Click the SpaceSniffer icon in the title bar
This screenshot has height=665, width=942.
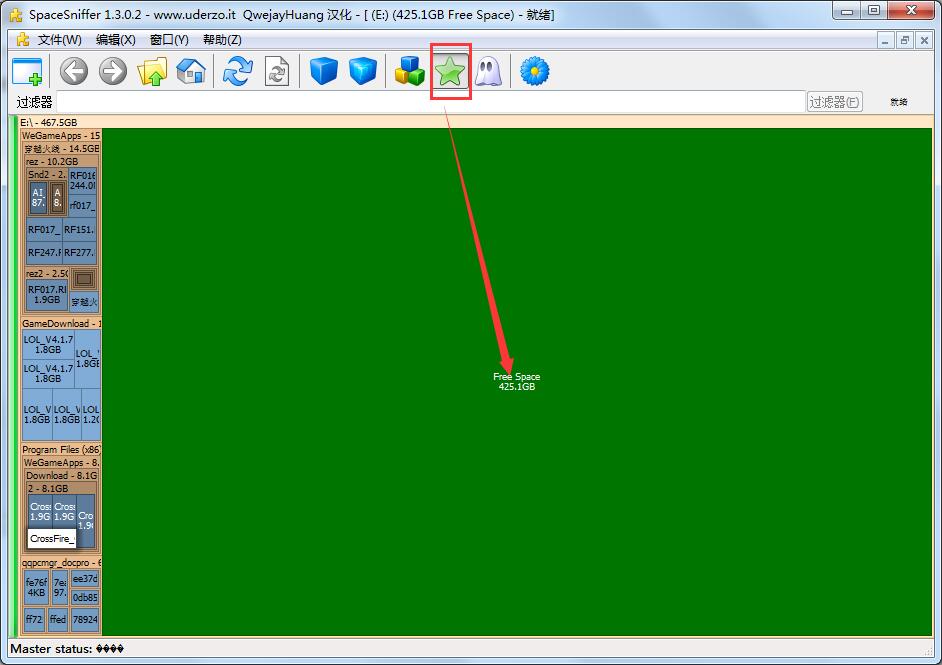pos(16,14)
